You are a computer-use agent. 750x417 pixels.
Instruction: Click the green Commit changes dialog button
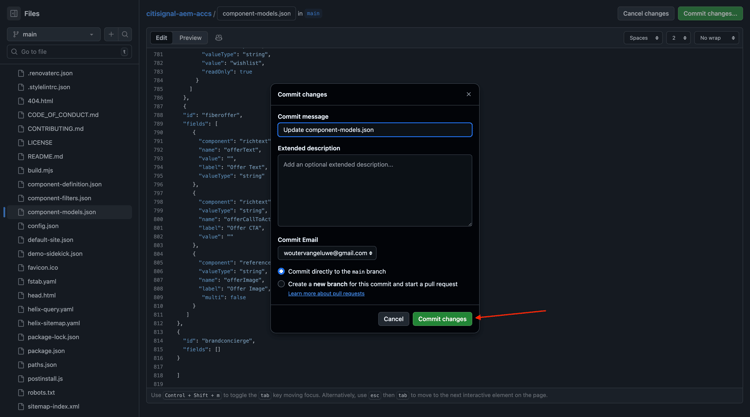coord(442,319)
